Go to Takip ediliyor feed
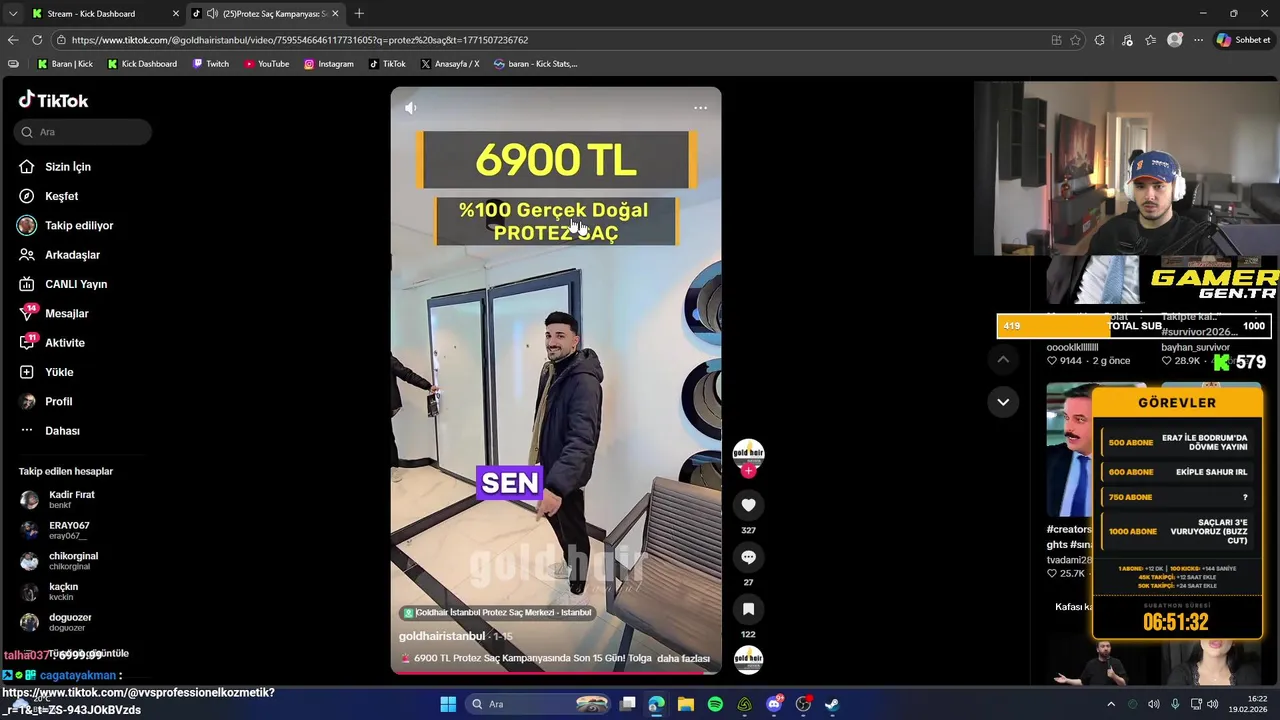The height and width of the screenshot is (720, 1280). tap(78, 226)
